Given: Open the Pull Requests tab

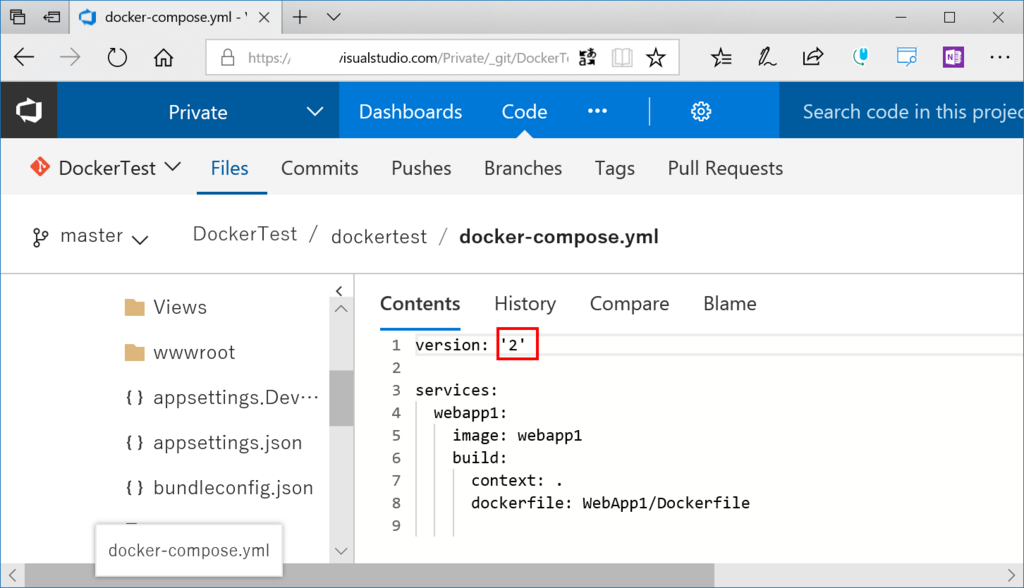Looking at the screenshot, I should tap(725, 169).
